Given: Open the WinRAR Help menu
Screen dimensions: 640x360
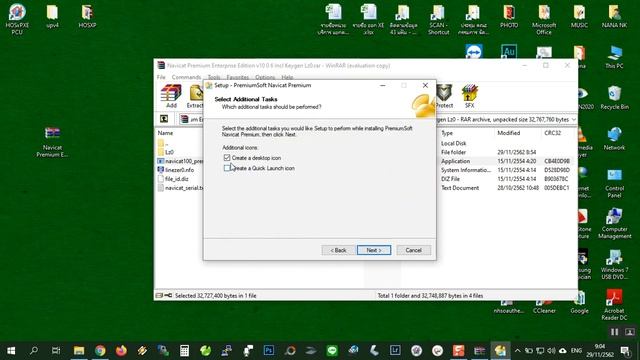Looking at the screenshot, I should [287, 77].
